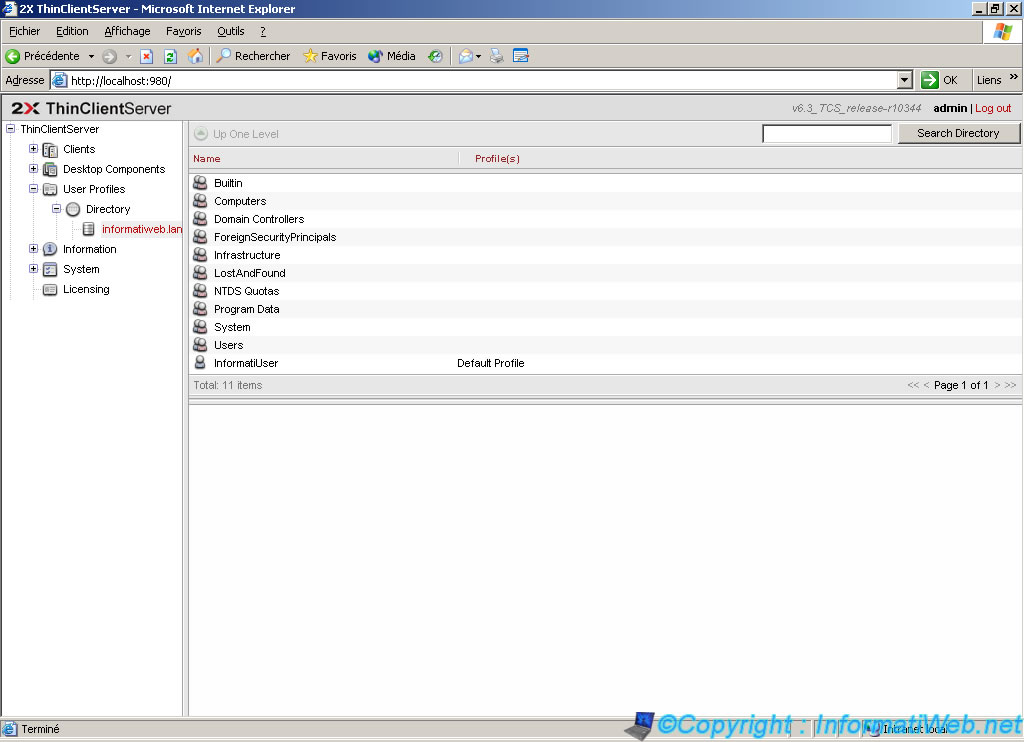Click the refresh icon in the toolbar
The height and width of the screenshot is (742, 1024).
(x=171, y=56)
